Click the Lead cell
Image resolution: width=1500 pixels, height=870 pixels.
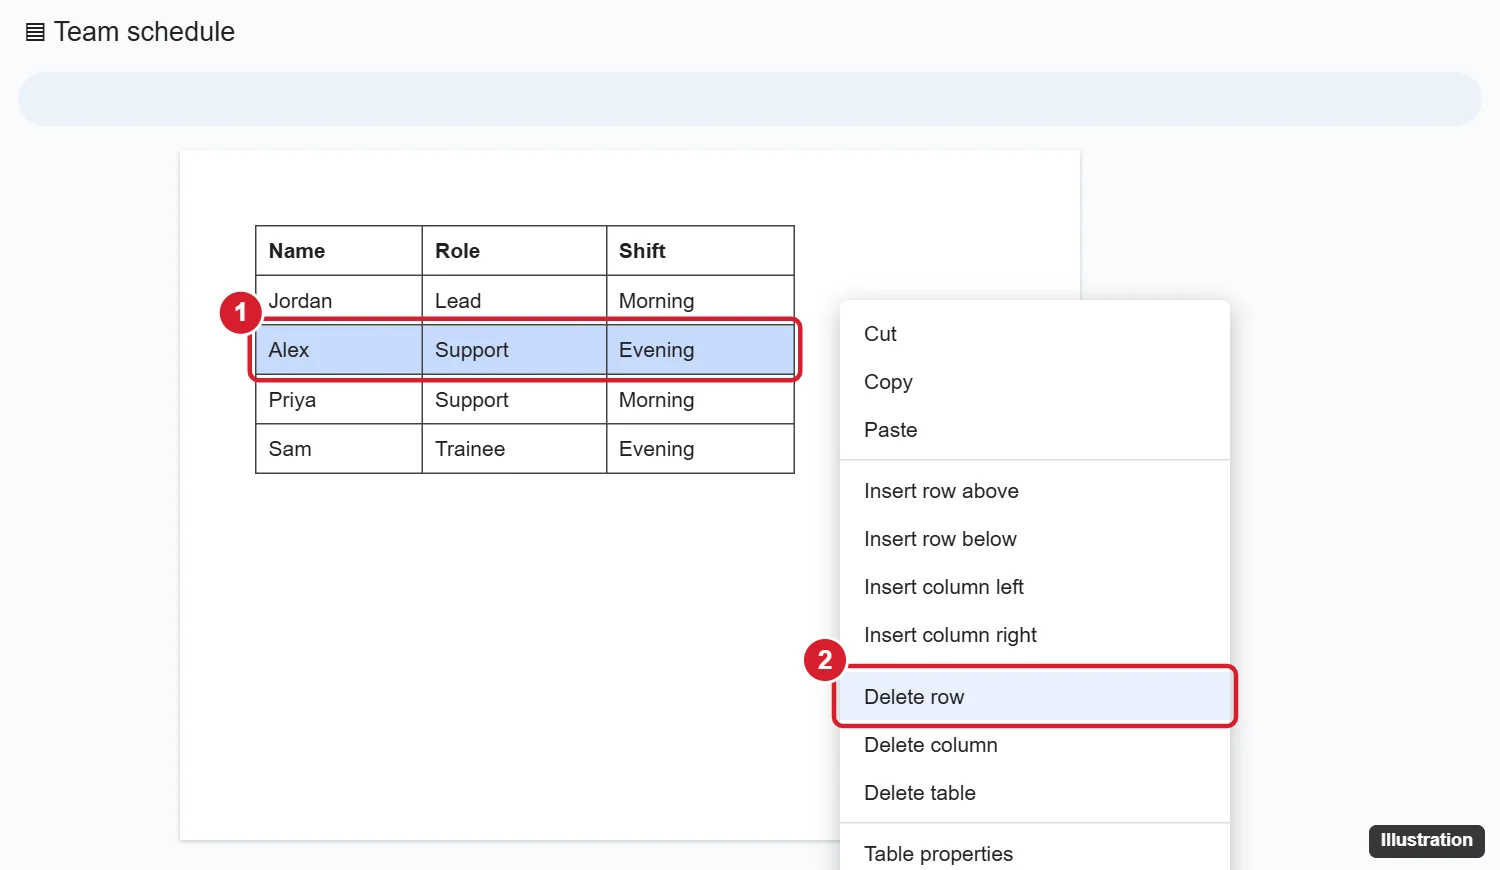click(x=514, y=300)
